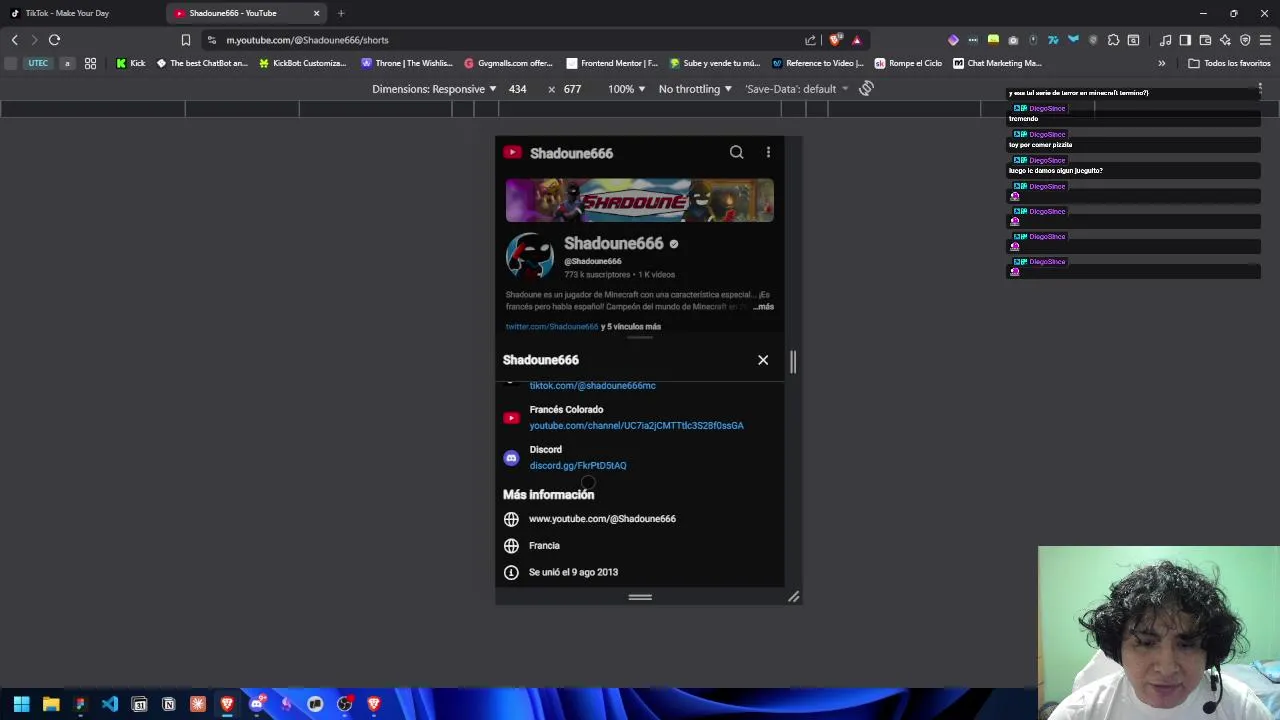Viewport: 1280px width, 720px height.
Task: Open the Brave Wallet icon
Action: pyautogui.click(x=1205, y=40)
